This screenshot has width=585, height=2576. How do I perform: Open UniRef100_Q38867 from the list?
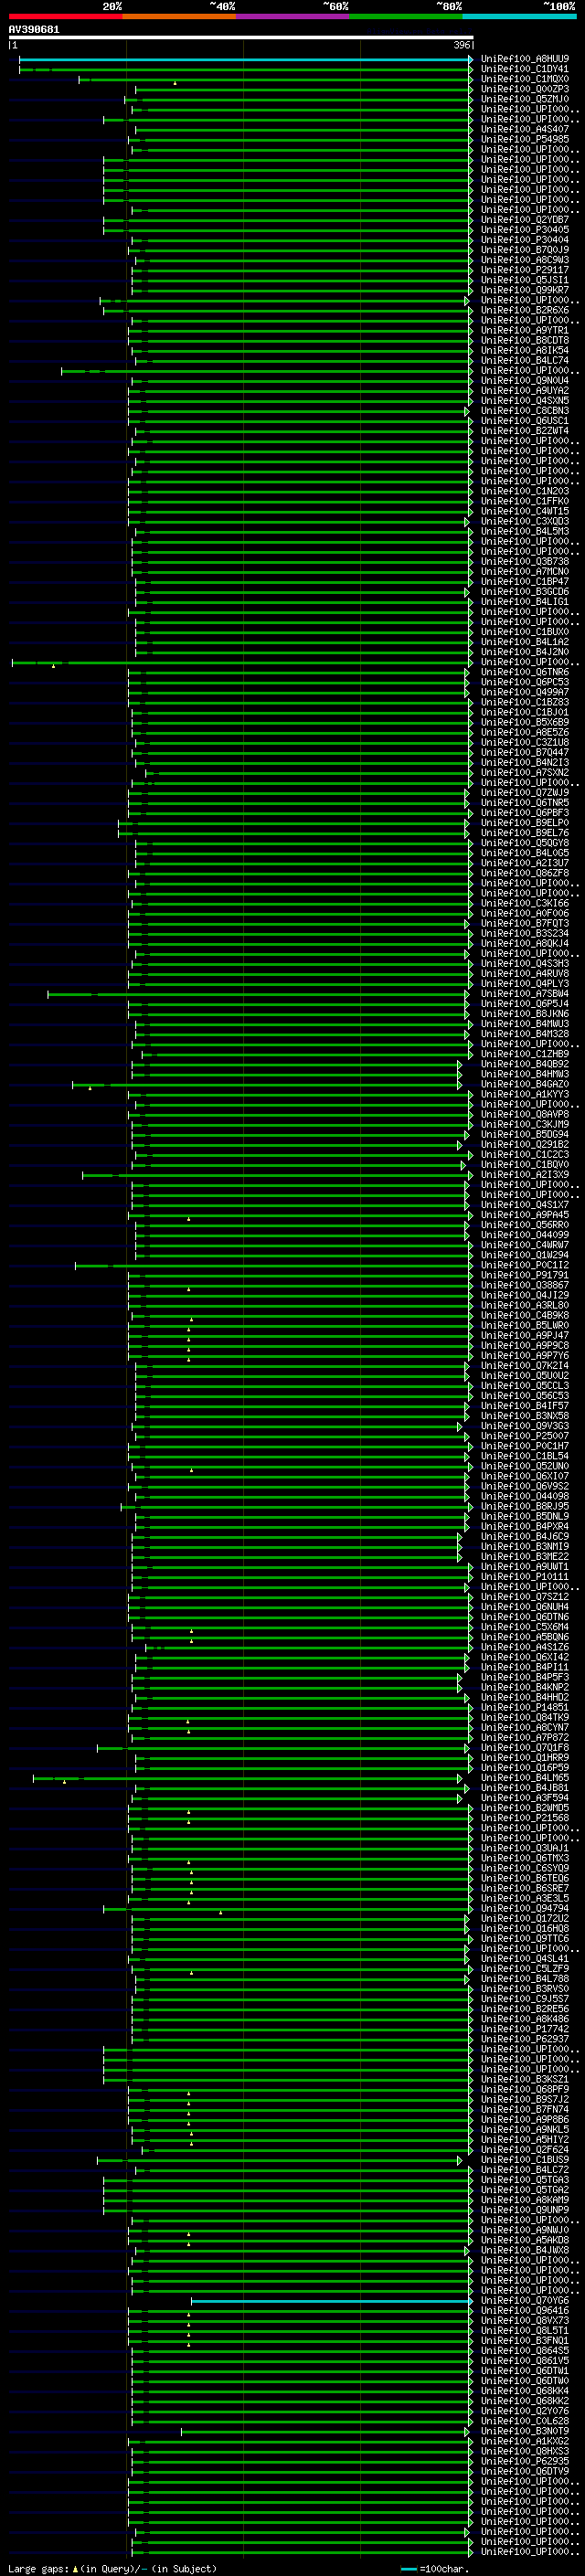(x=525, y=1286)
